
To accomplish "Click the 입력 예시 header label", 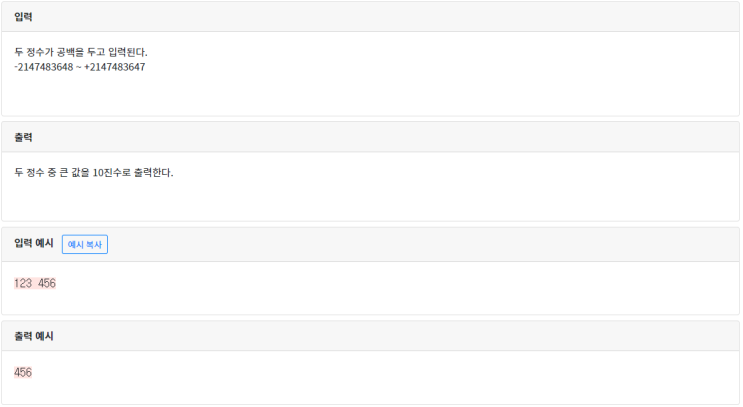I will [34, 244].
